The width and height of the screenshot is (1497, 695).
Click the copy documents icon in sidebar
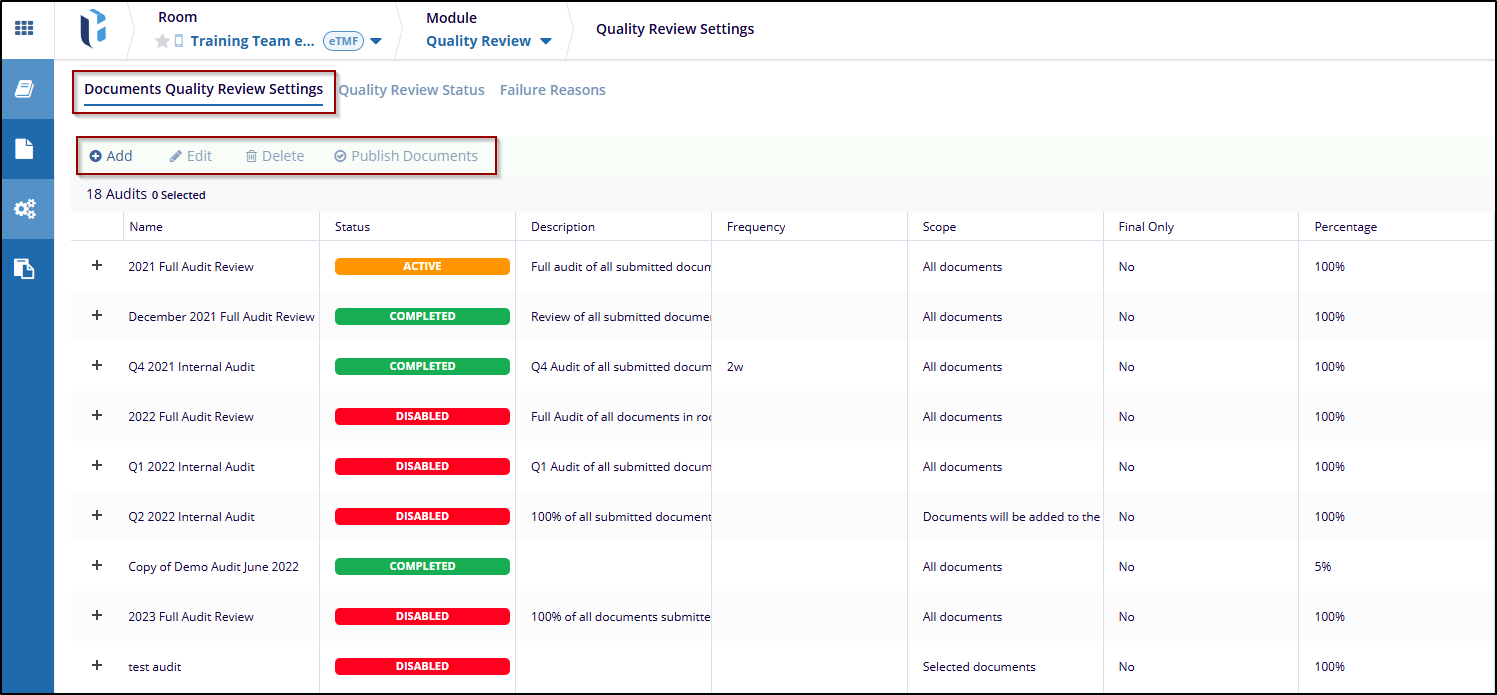pos(25,269)
